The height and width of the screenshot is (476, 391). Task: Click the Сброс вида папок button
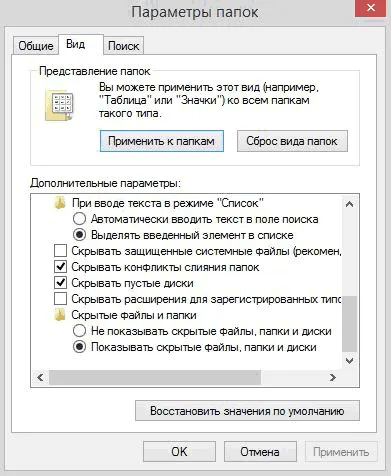(292, 141)
